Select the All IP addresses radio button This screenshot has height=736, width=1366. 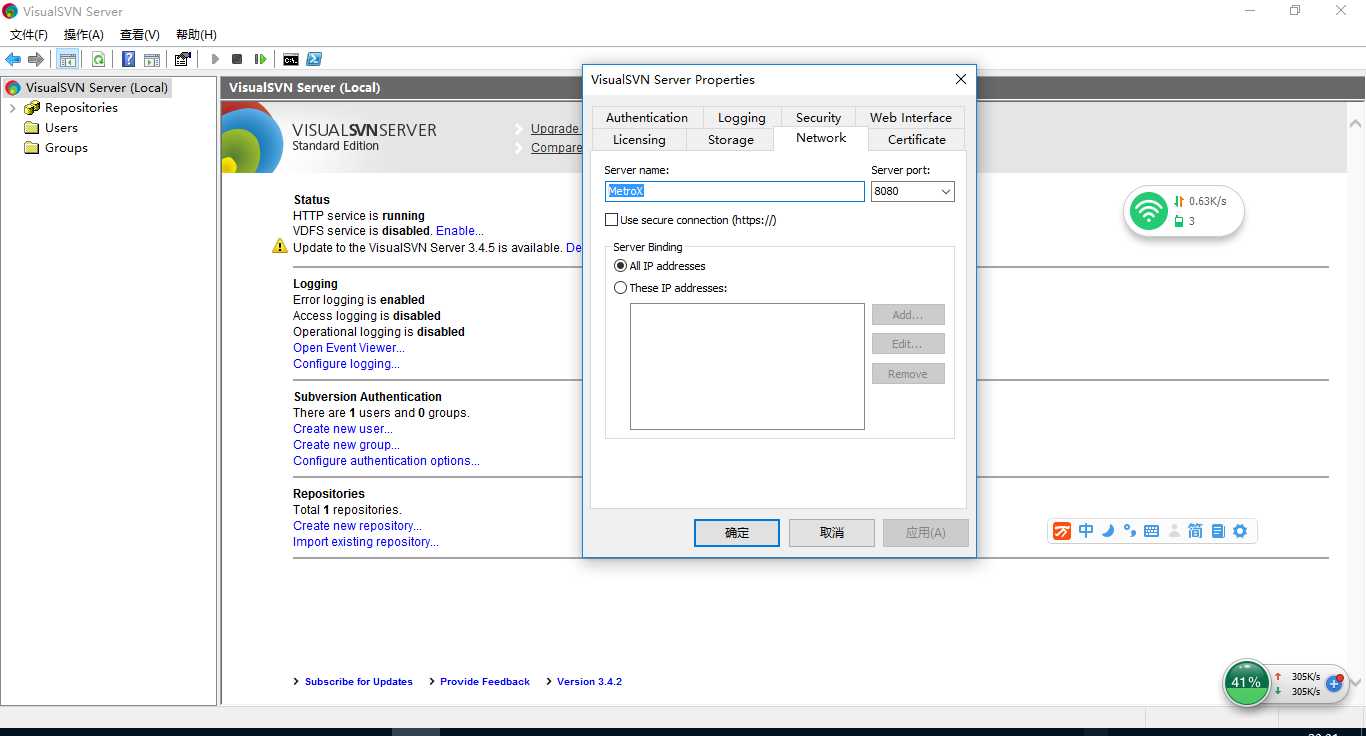(x=620, y=266)
